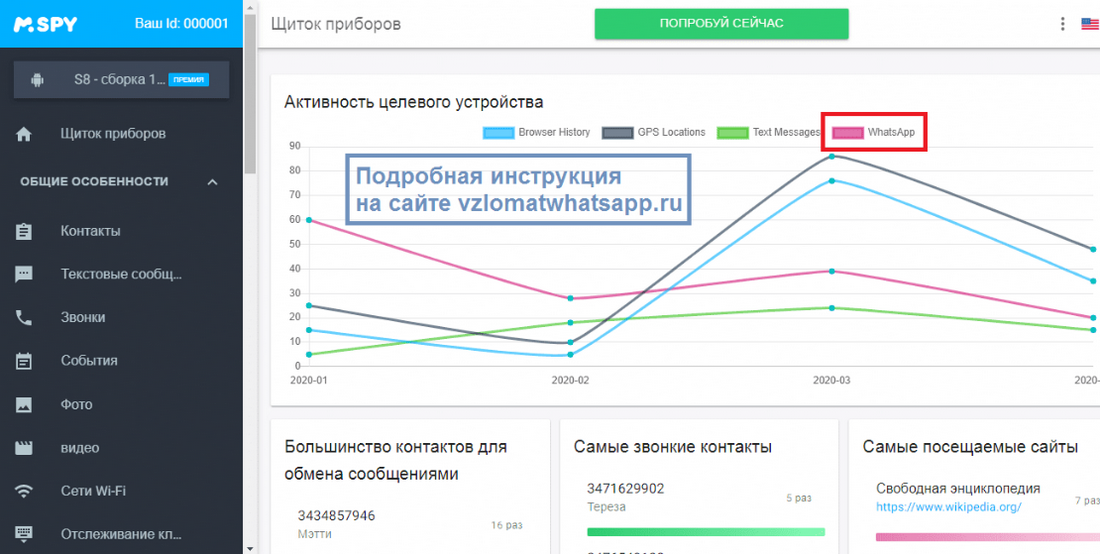The width and height of the screenshot is (1100, 554).
Task: Open the S8 device selector
Action: pos(121,80)
